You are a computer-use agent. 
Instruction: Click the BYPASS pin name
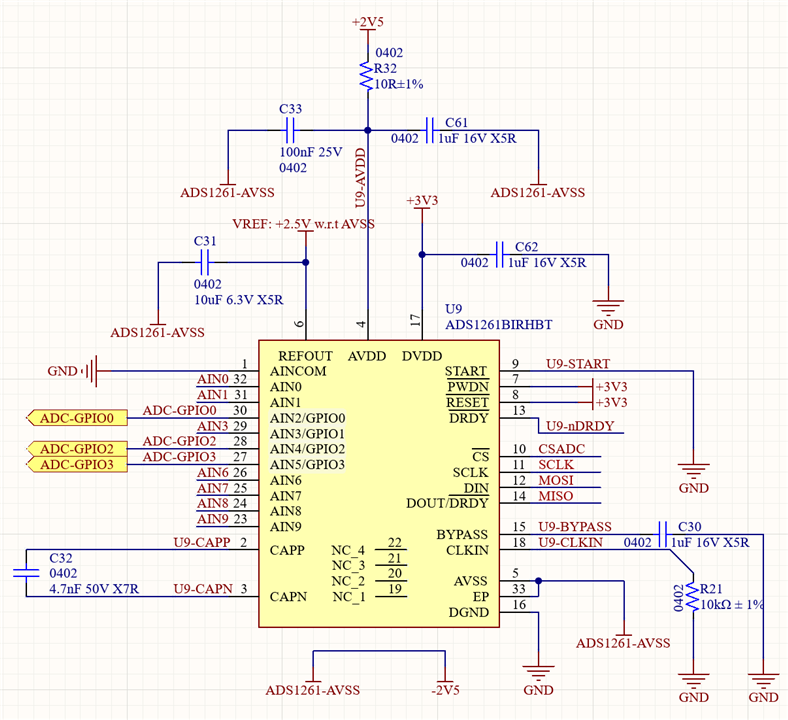pyautogui.click(x=462, y=534)
